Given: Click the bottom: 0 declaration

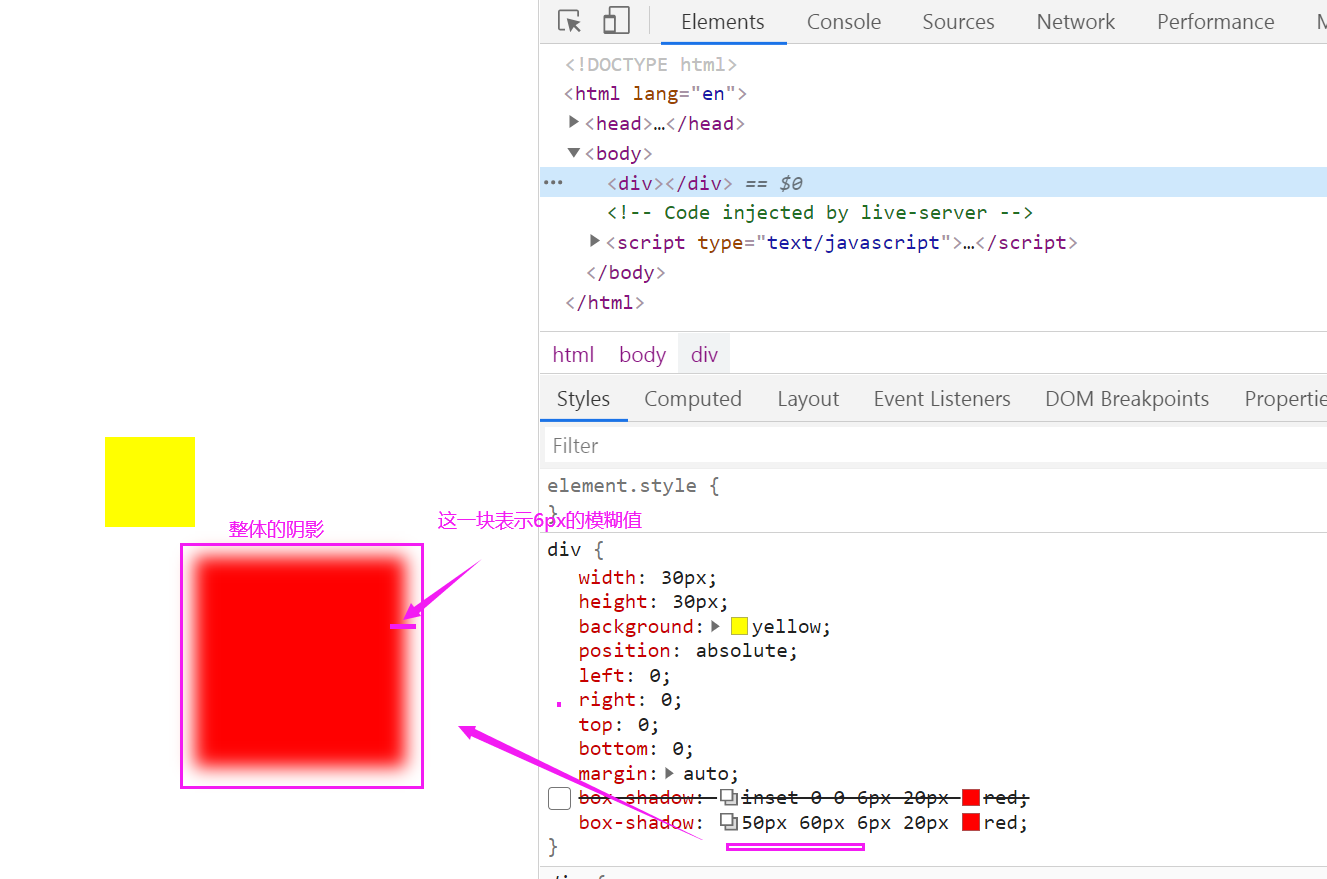Looking at the screenshot, I should tap(636, 749).
